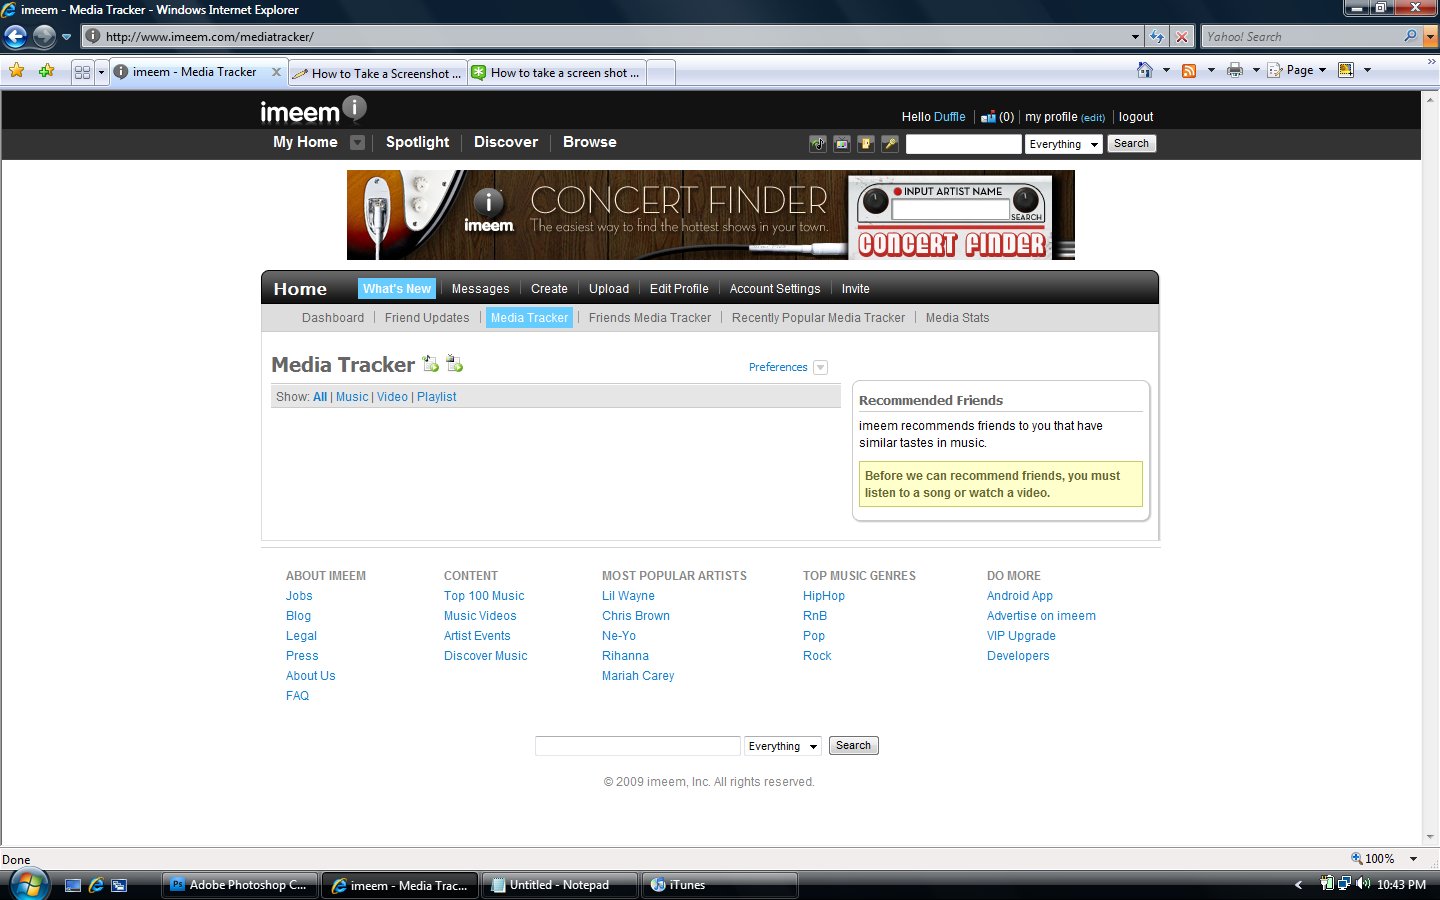Image resolution: width=1440 pixels, height=900 pixels.
Task: Click the red stop loading button
Action: pyautogui.click(x=1182, y=37)
